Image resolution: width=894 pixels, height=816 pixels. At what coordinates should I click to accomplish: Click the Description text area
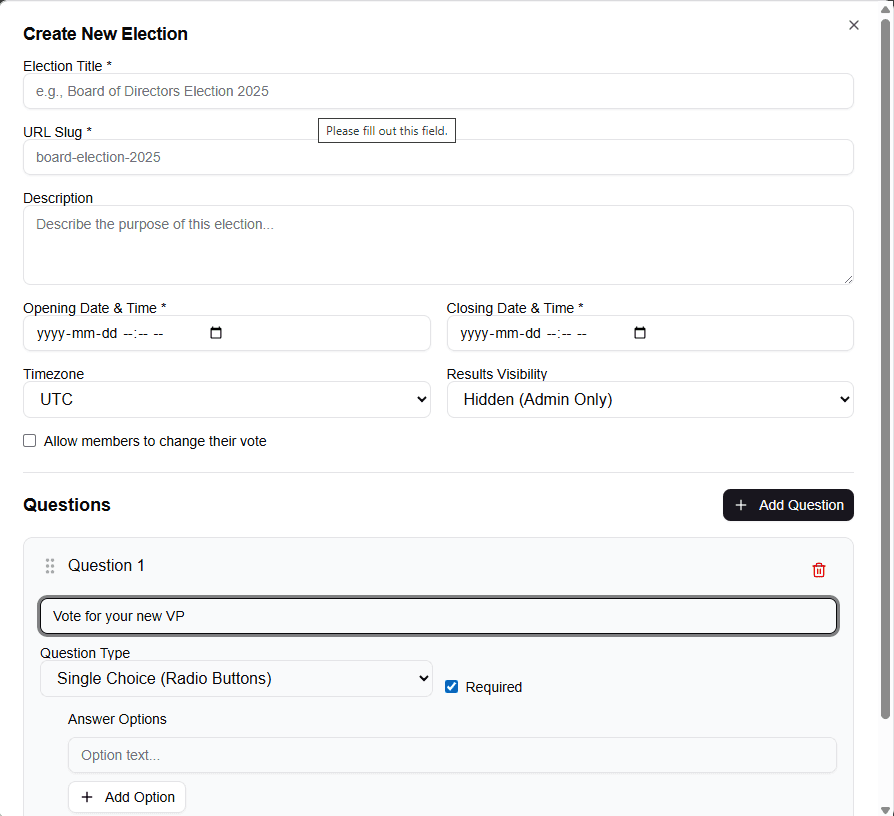(438, 245)
